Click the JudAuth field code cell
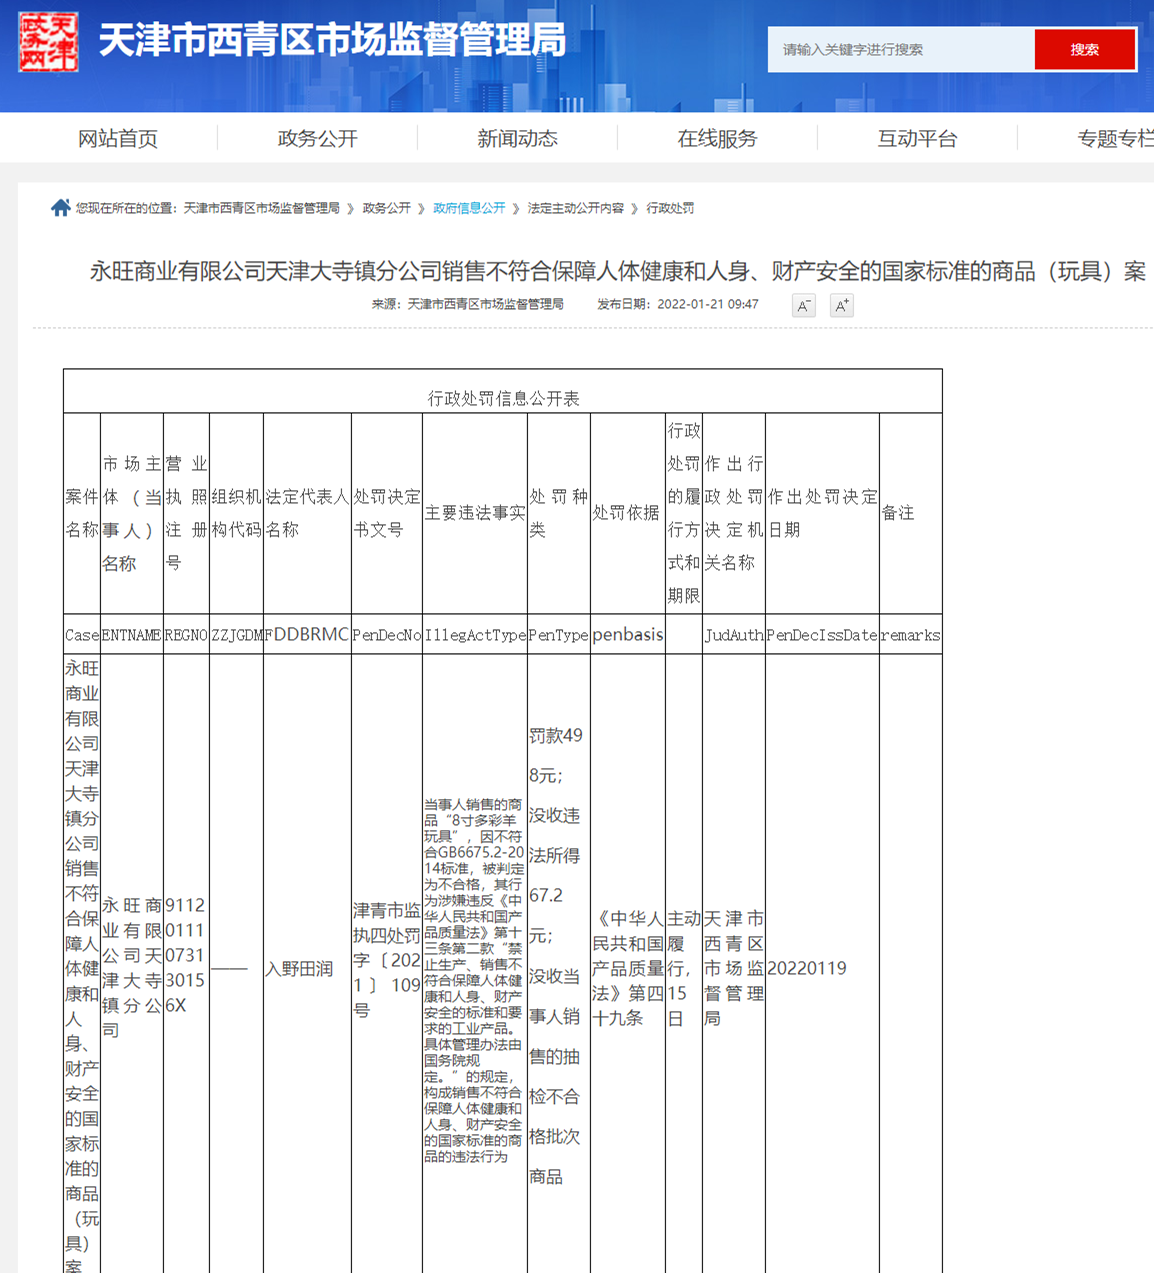 coord(734,635)
